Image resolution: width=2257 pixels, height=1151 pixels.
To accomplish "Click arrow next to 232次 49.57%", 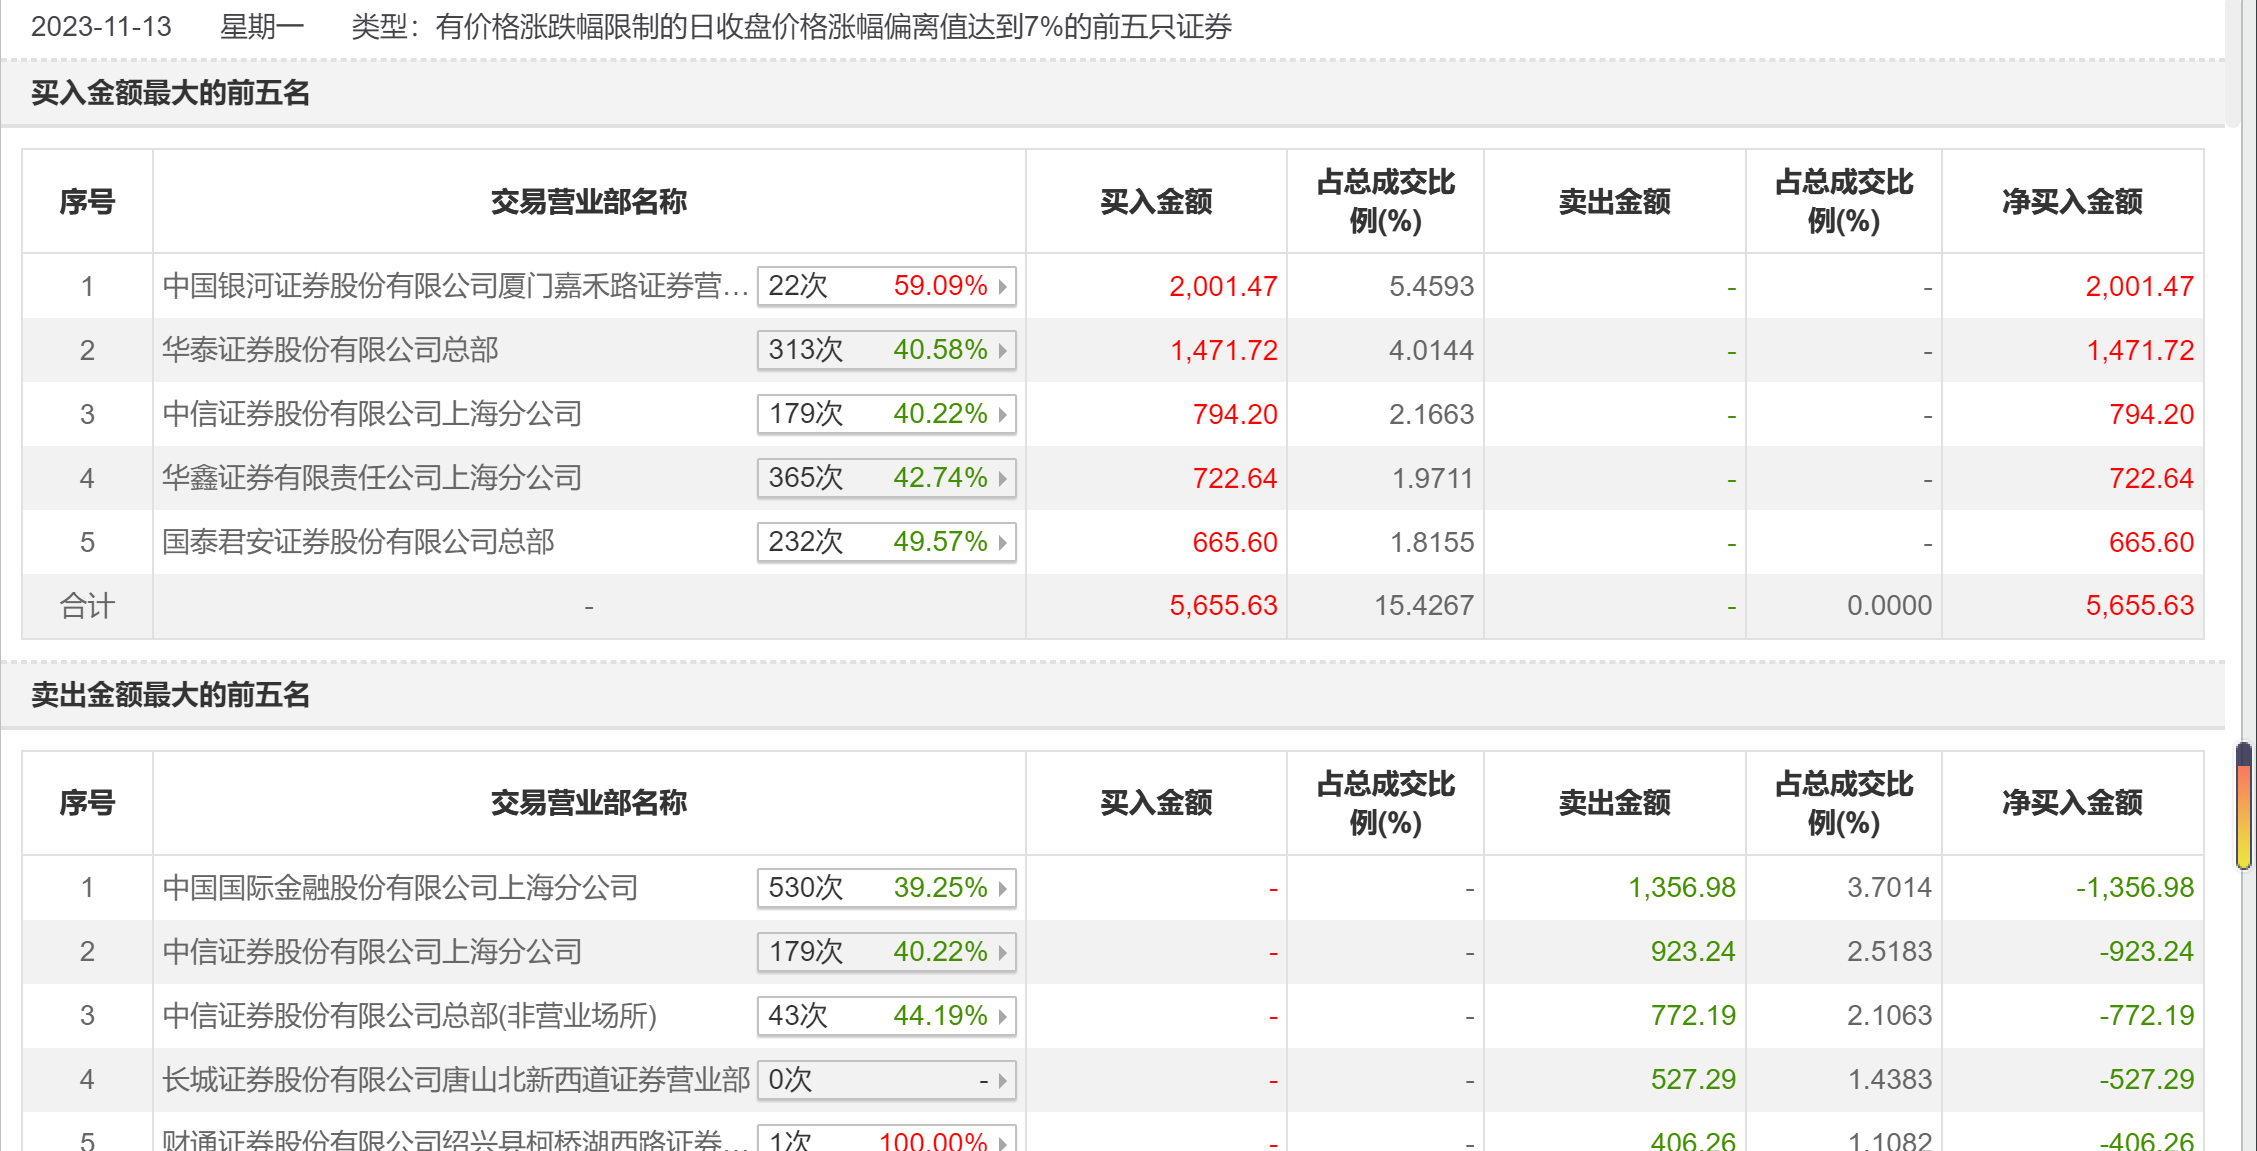I will 1002,543.
